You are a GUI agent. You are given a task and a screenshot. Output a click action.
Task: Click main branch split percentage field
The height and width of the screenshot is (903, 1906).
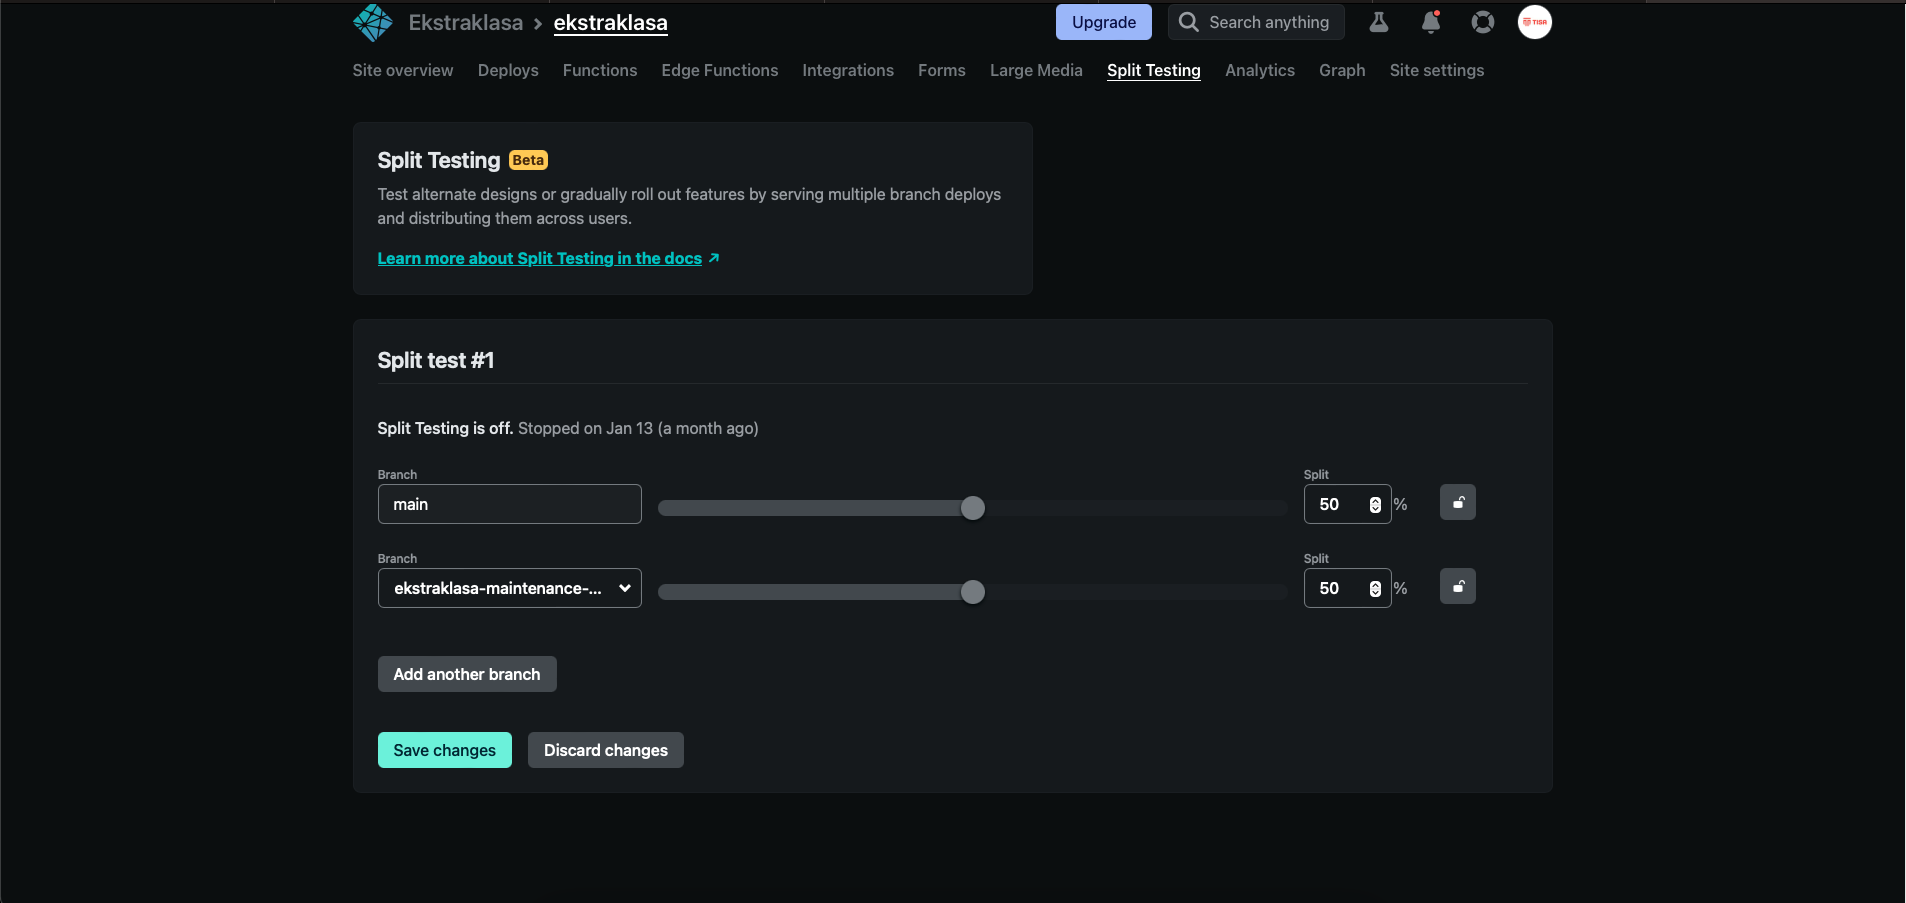click(1348, 504)
